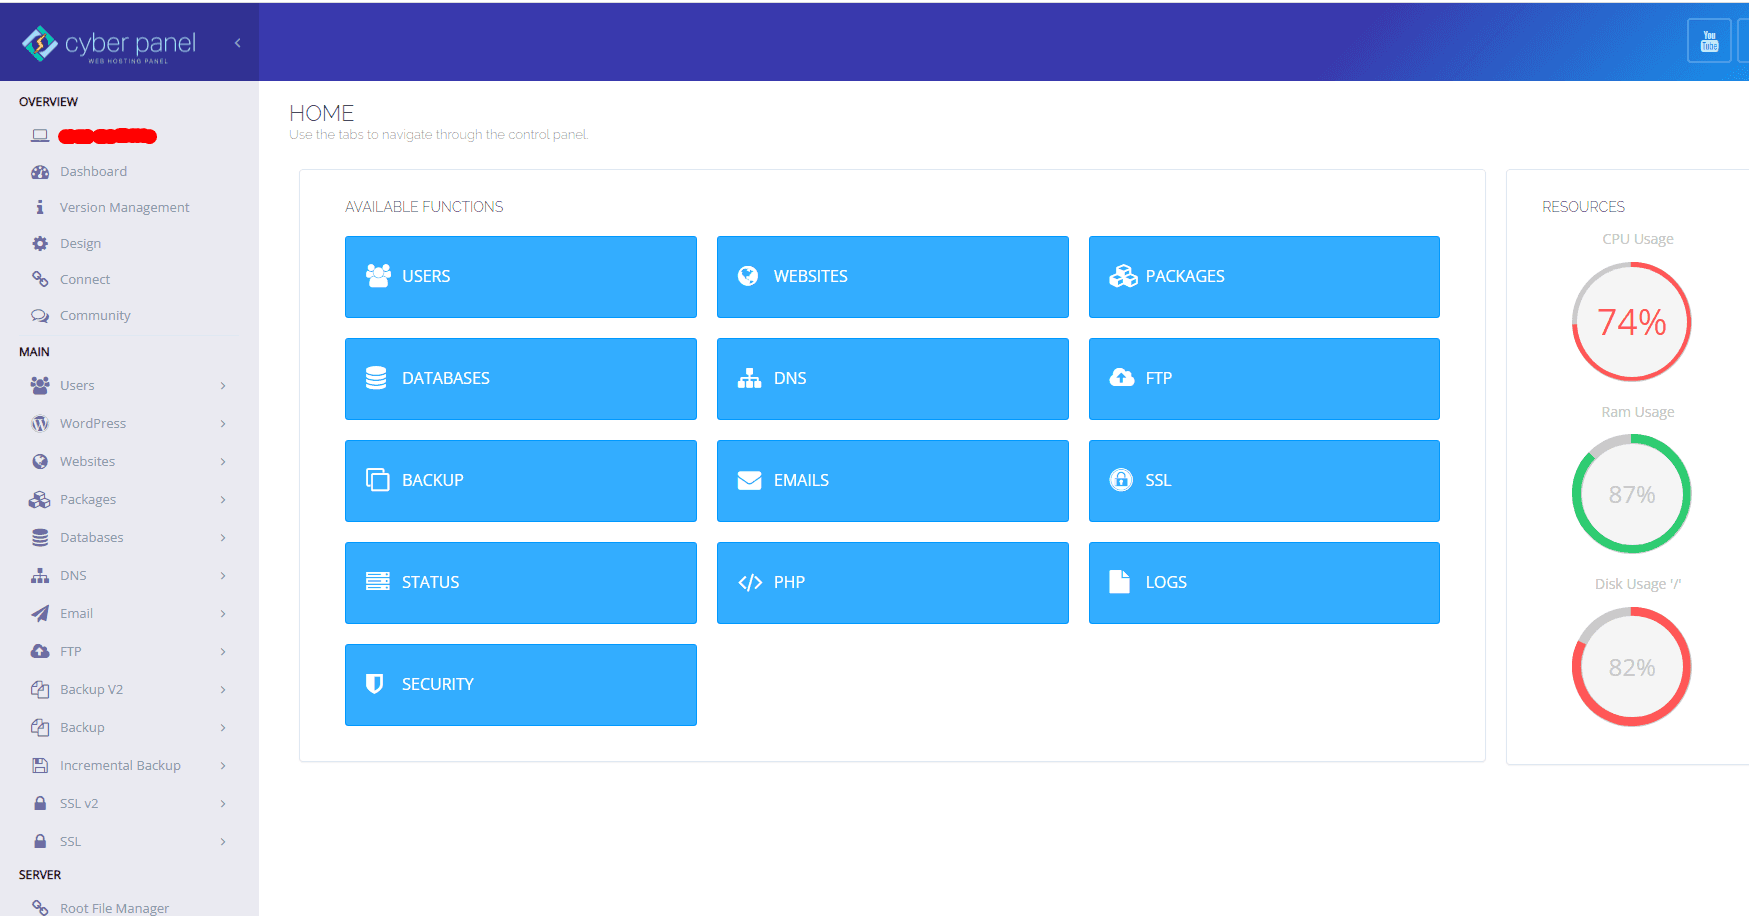Collapse sidebar using the arrow icon
The height and width of the screenshot is (916, 1749).
pyautogui.click(x=237, y=43)
